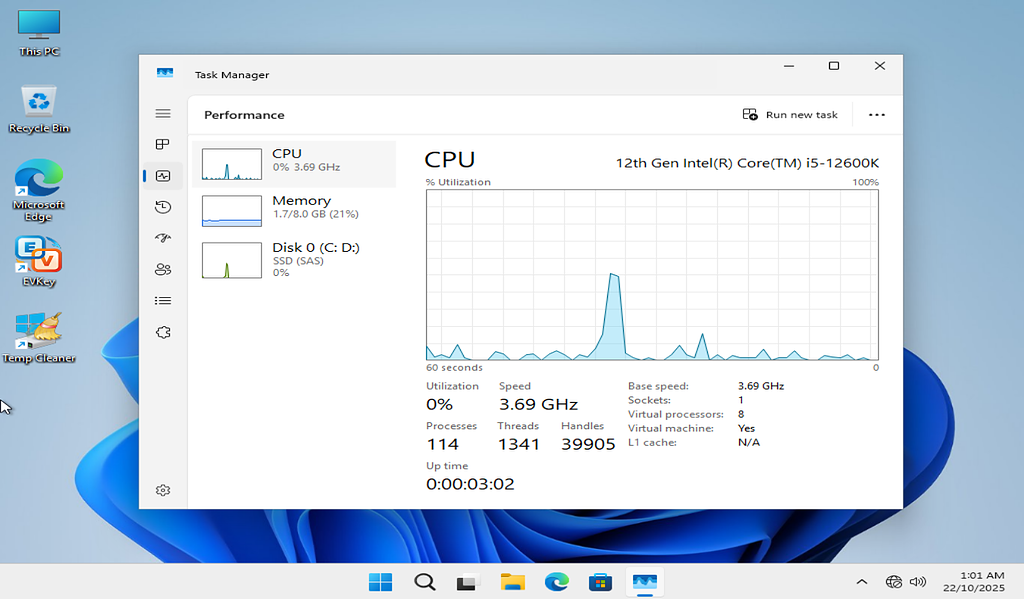Click the CPU utilization graph
Screen dimensions: 1024x599
[652, 275]
